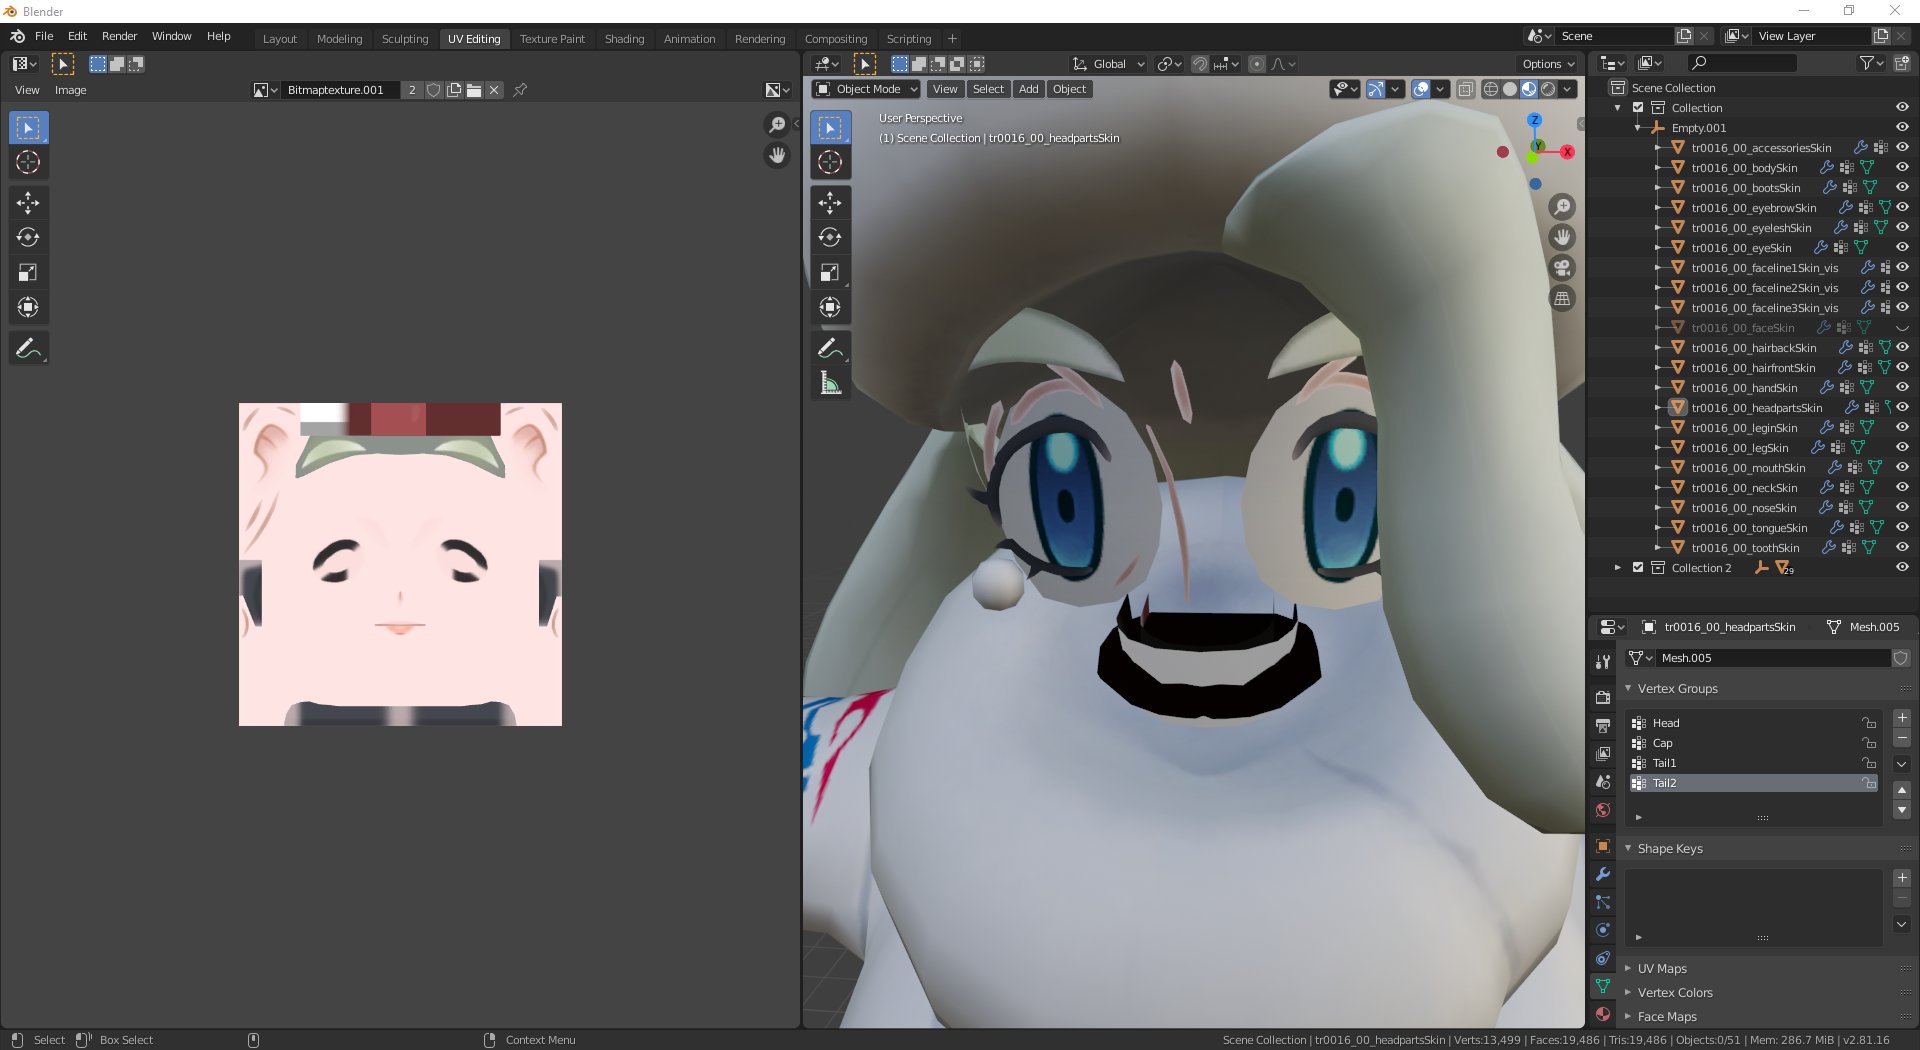Viewport: 1920px width, 1050px height.
Task: Toggle the snapping magnet in the 3D viewport
Action: click(x=1200, y=64)
